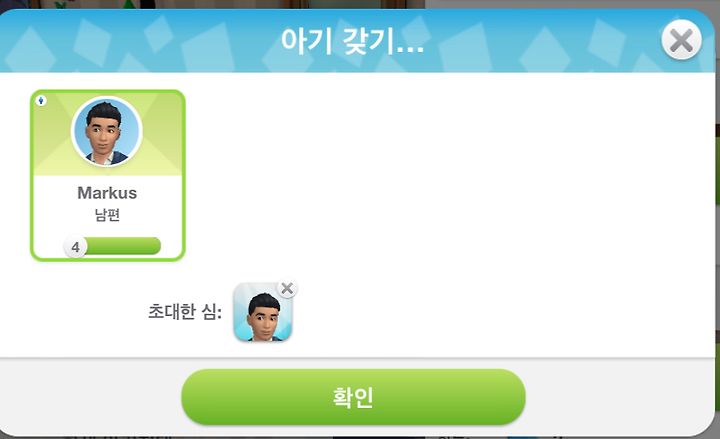
Task: Click Markus's green relationship progress bar
Action: coord(122,246)
